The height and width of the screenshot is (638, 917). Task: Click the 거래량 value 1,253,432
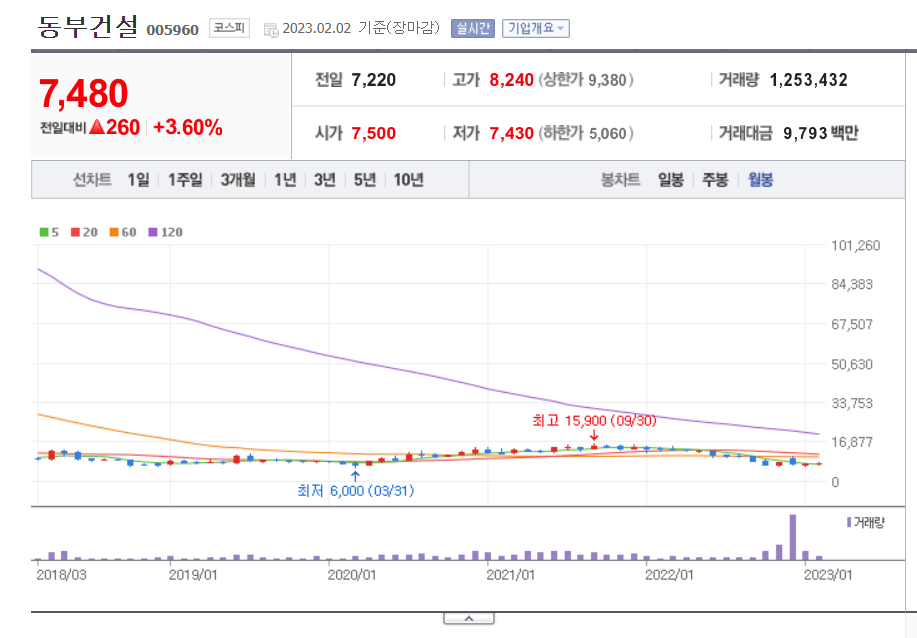(808, 80)
